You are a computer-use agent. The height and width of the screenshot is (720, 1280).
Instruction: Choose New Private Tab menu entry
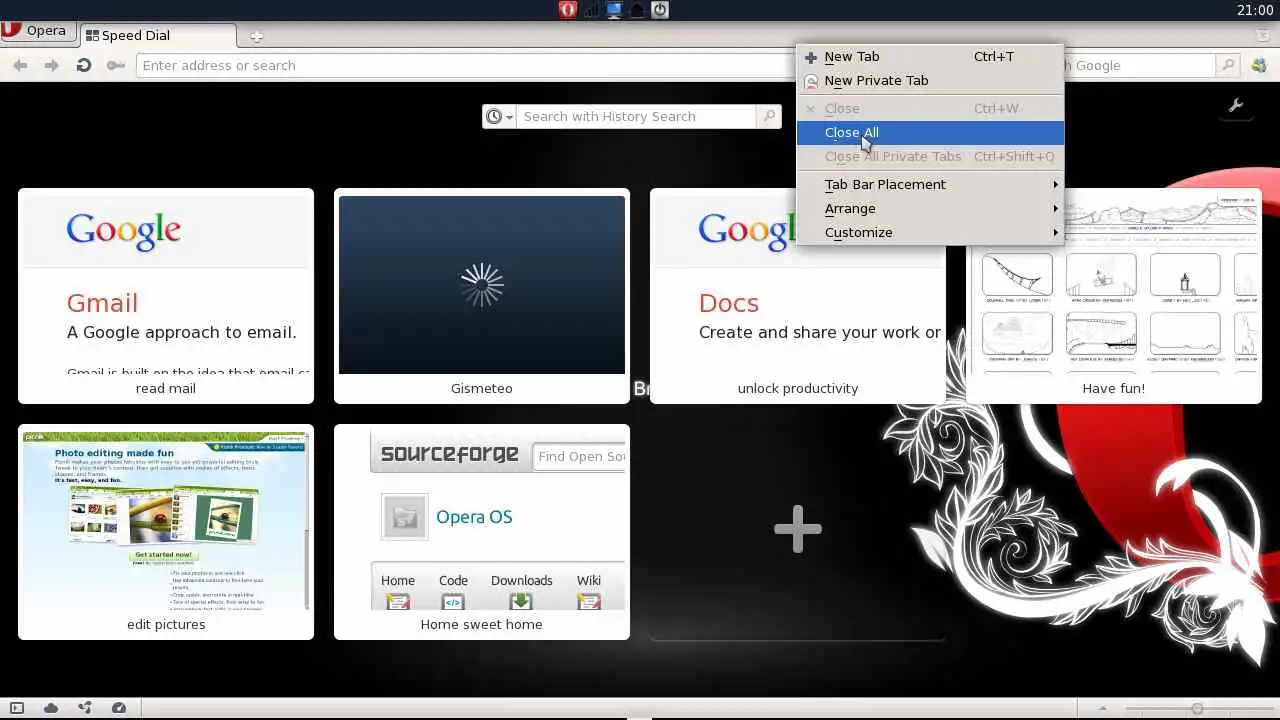click(x=930, y=81)
